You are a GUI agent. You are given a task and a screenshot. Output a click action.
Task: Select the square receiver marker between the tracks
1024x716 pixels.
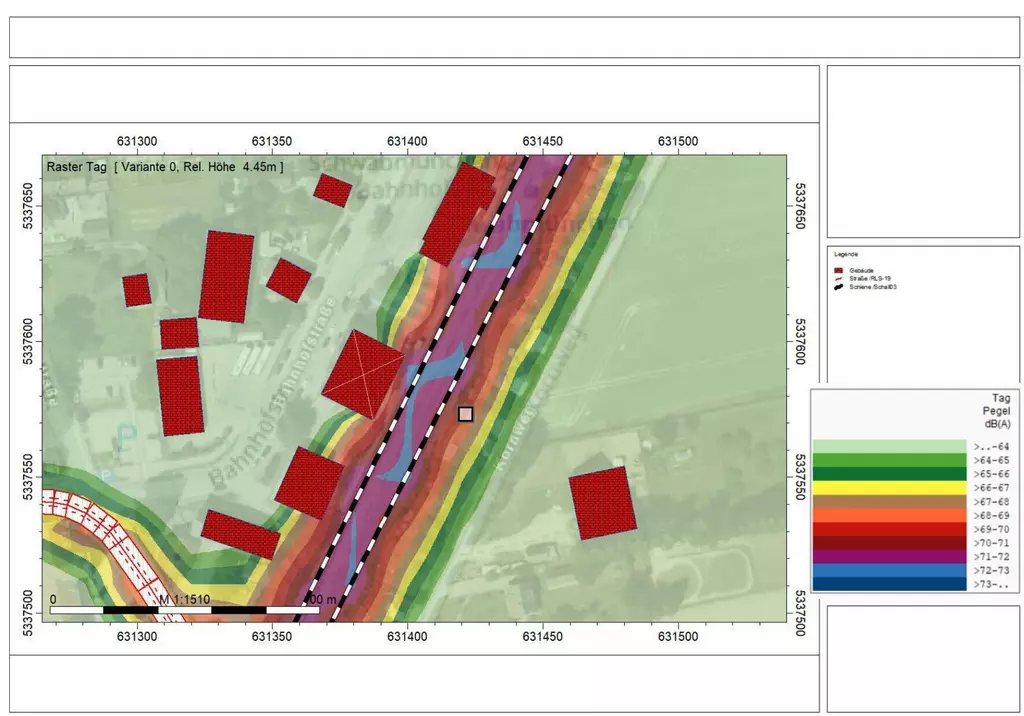coord(465,414)
